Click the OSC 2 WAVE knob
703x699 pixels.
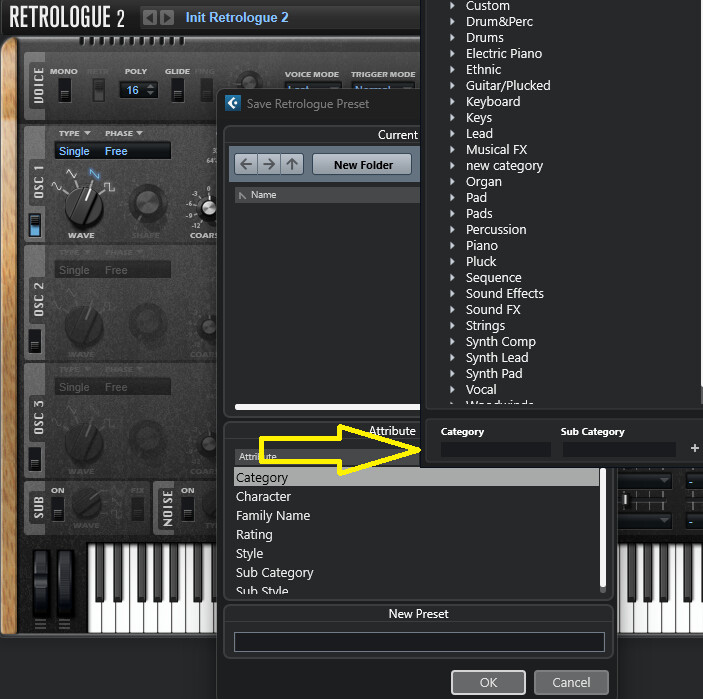coord(84,326)
